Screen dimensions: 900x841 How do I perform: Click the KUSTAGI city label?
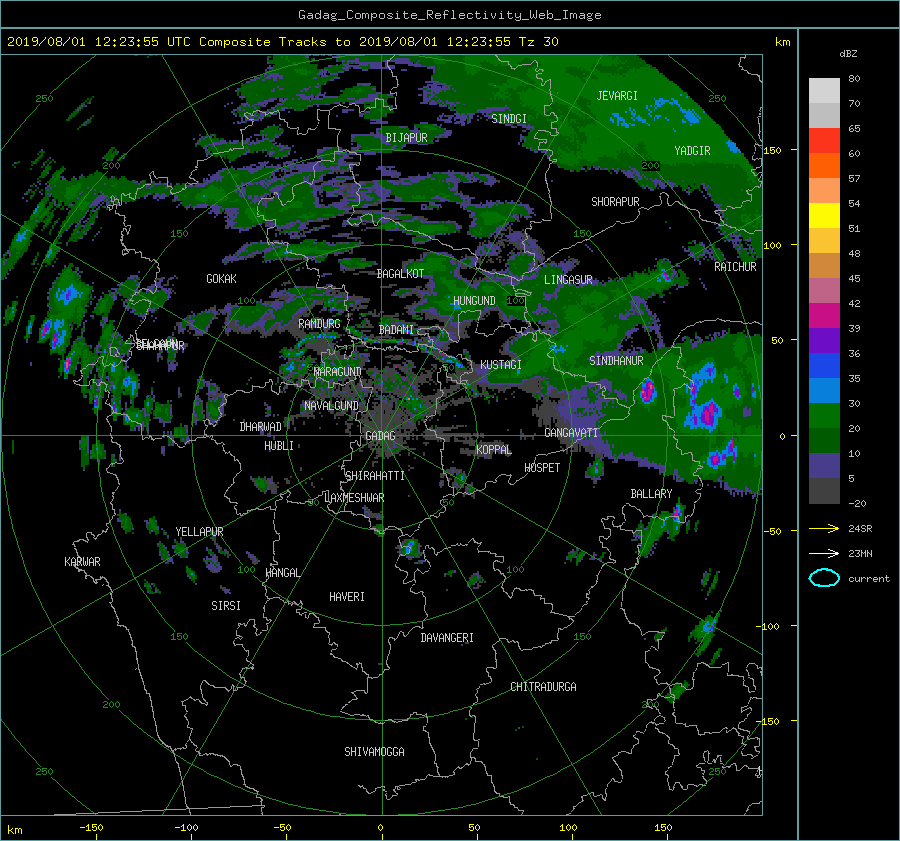(x=501, y=365)
